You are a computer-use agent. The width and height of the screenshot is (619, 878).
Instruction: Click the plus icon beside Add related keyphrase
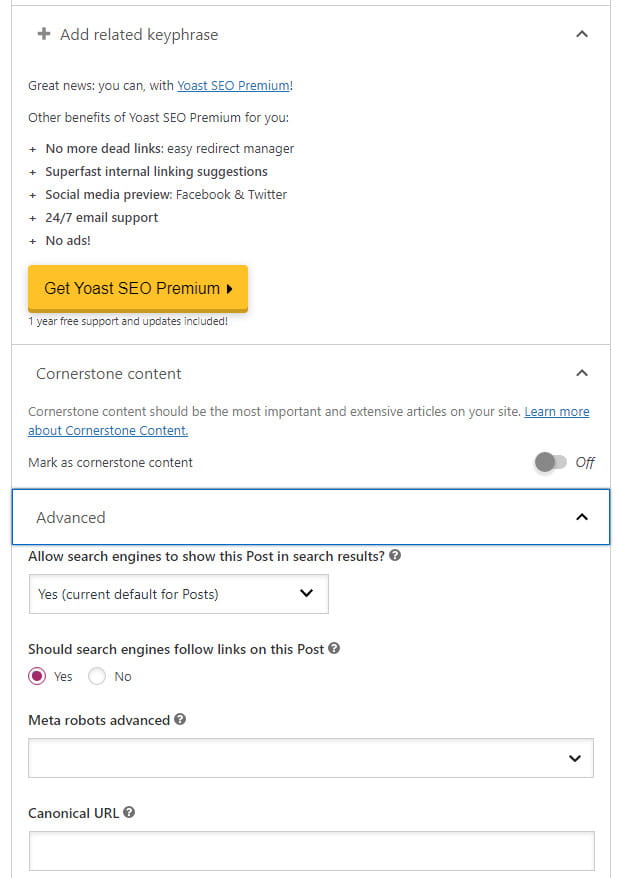pyautogui.click(x=43, y=34)
